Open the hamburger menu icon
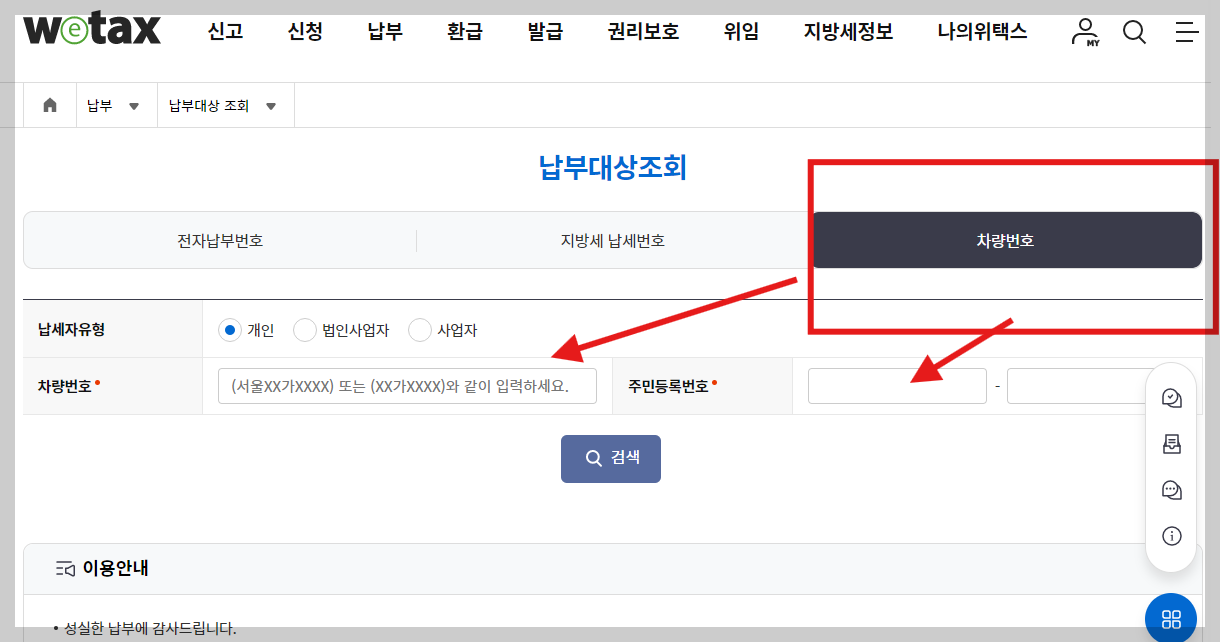 pos(1186,32)
